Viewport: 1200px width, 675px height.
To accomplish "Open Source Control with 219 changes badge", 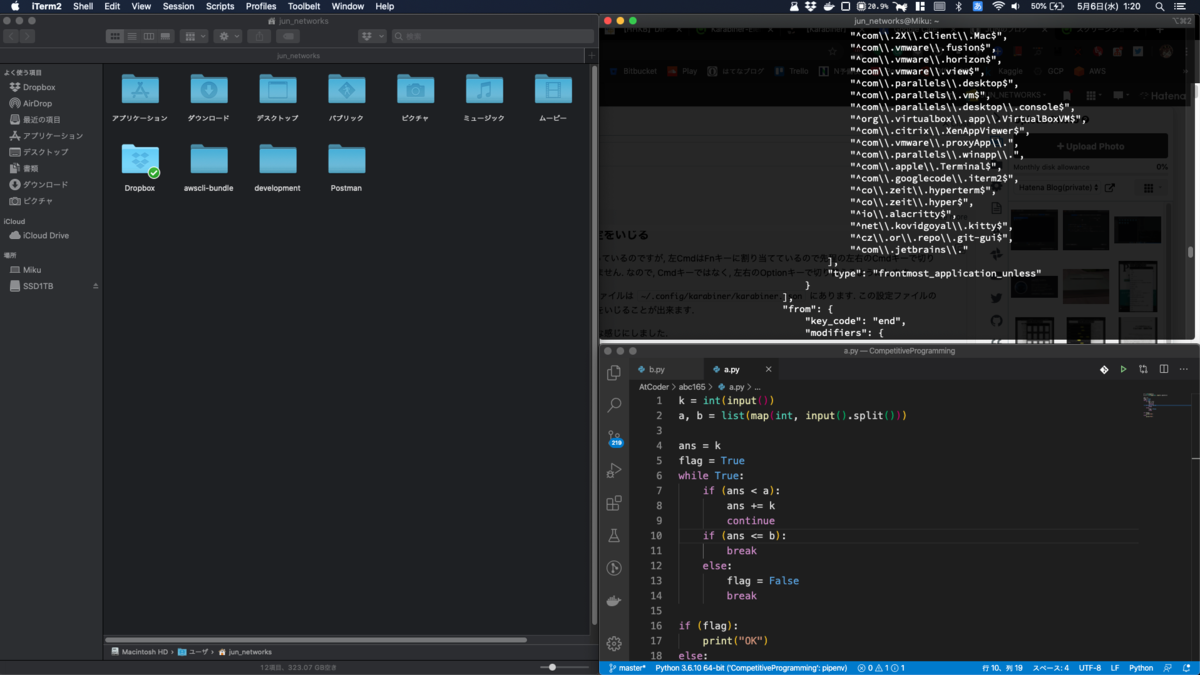I will (x=614, y=438).
